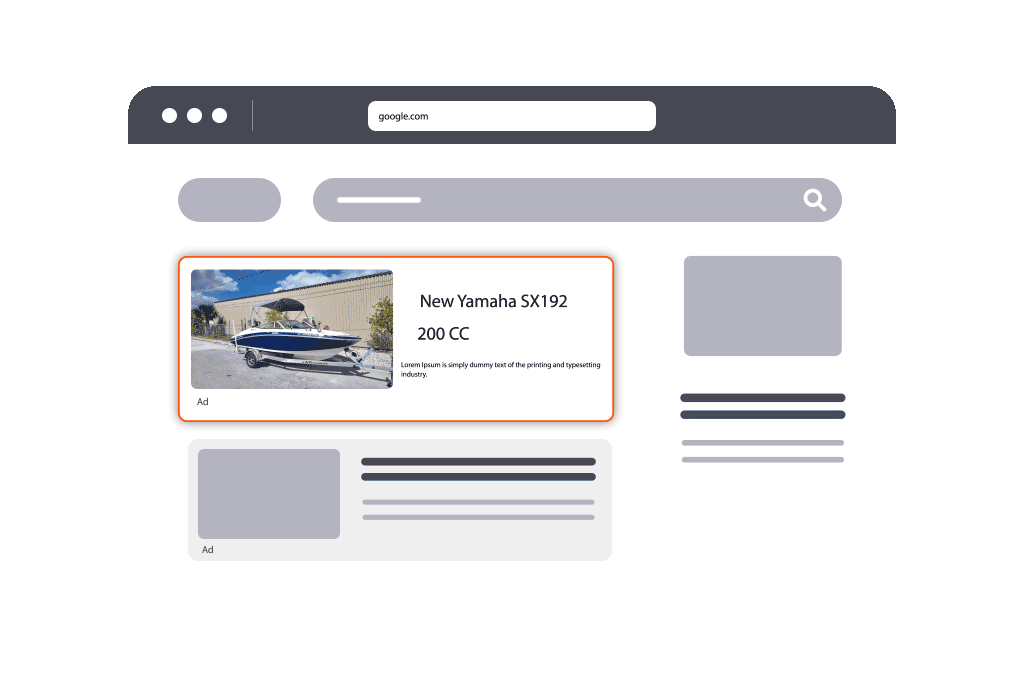The width and height of the screenshot is (1024, 682).
Task: Click the 200 CC text
Action: point(443,334)
